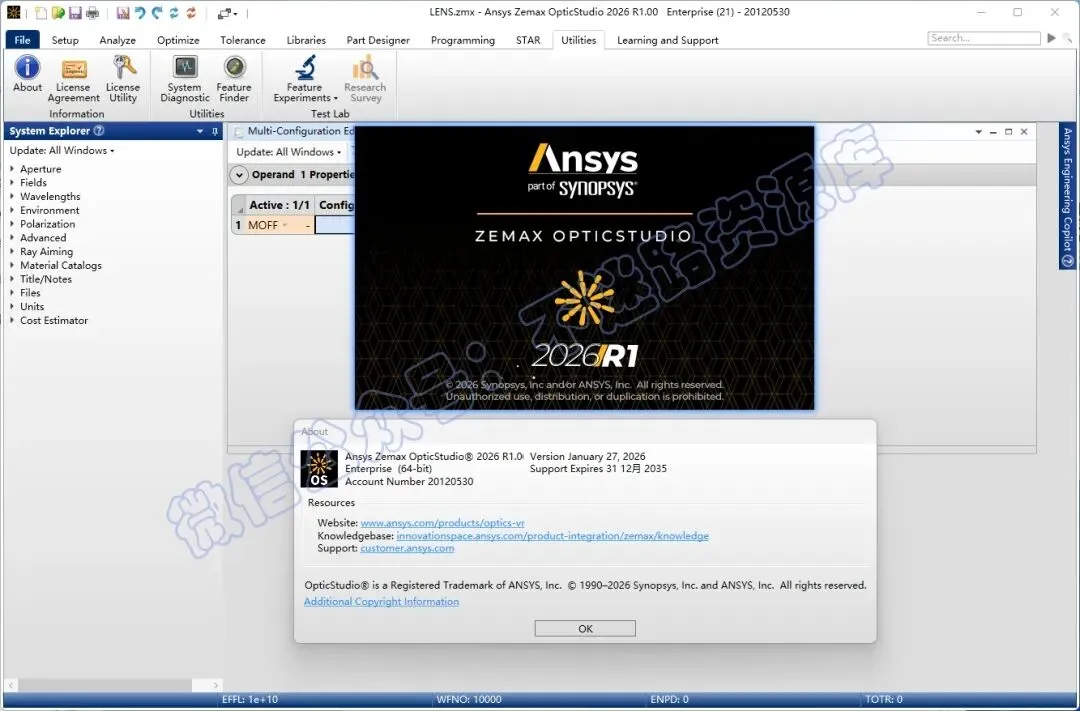Expand the Fields tree node

pos(12,183)
